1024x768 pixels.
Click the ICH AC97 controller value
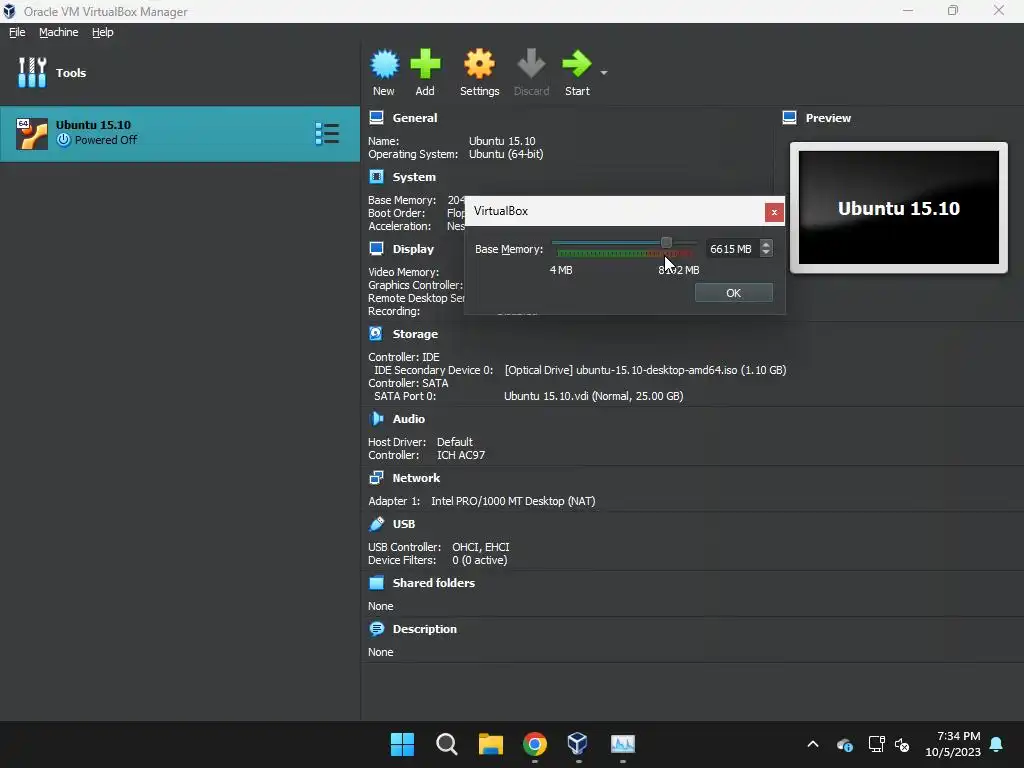(x=461, y=455)
